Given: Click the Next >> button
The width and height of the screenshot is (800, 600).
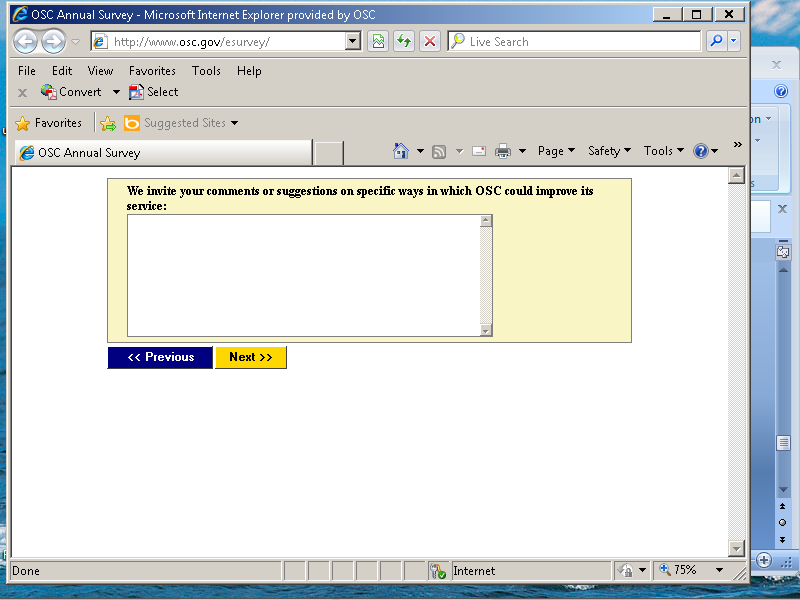Looking at the screenshot, I should [251, 357].
